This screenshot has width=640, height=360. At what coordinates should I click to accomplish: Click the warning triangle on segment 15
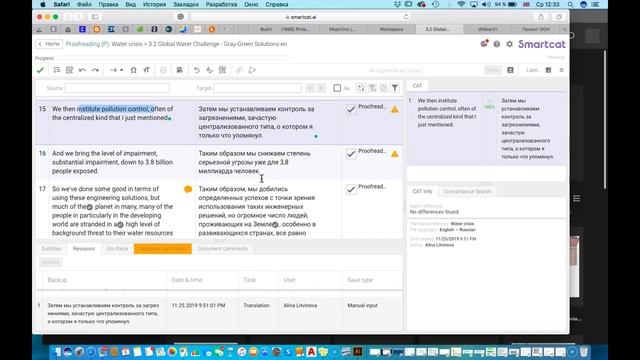pos(395,109)
